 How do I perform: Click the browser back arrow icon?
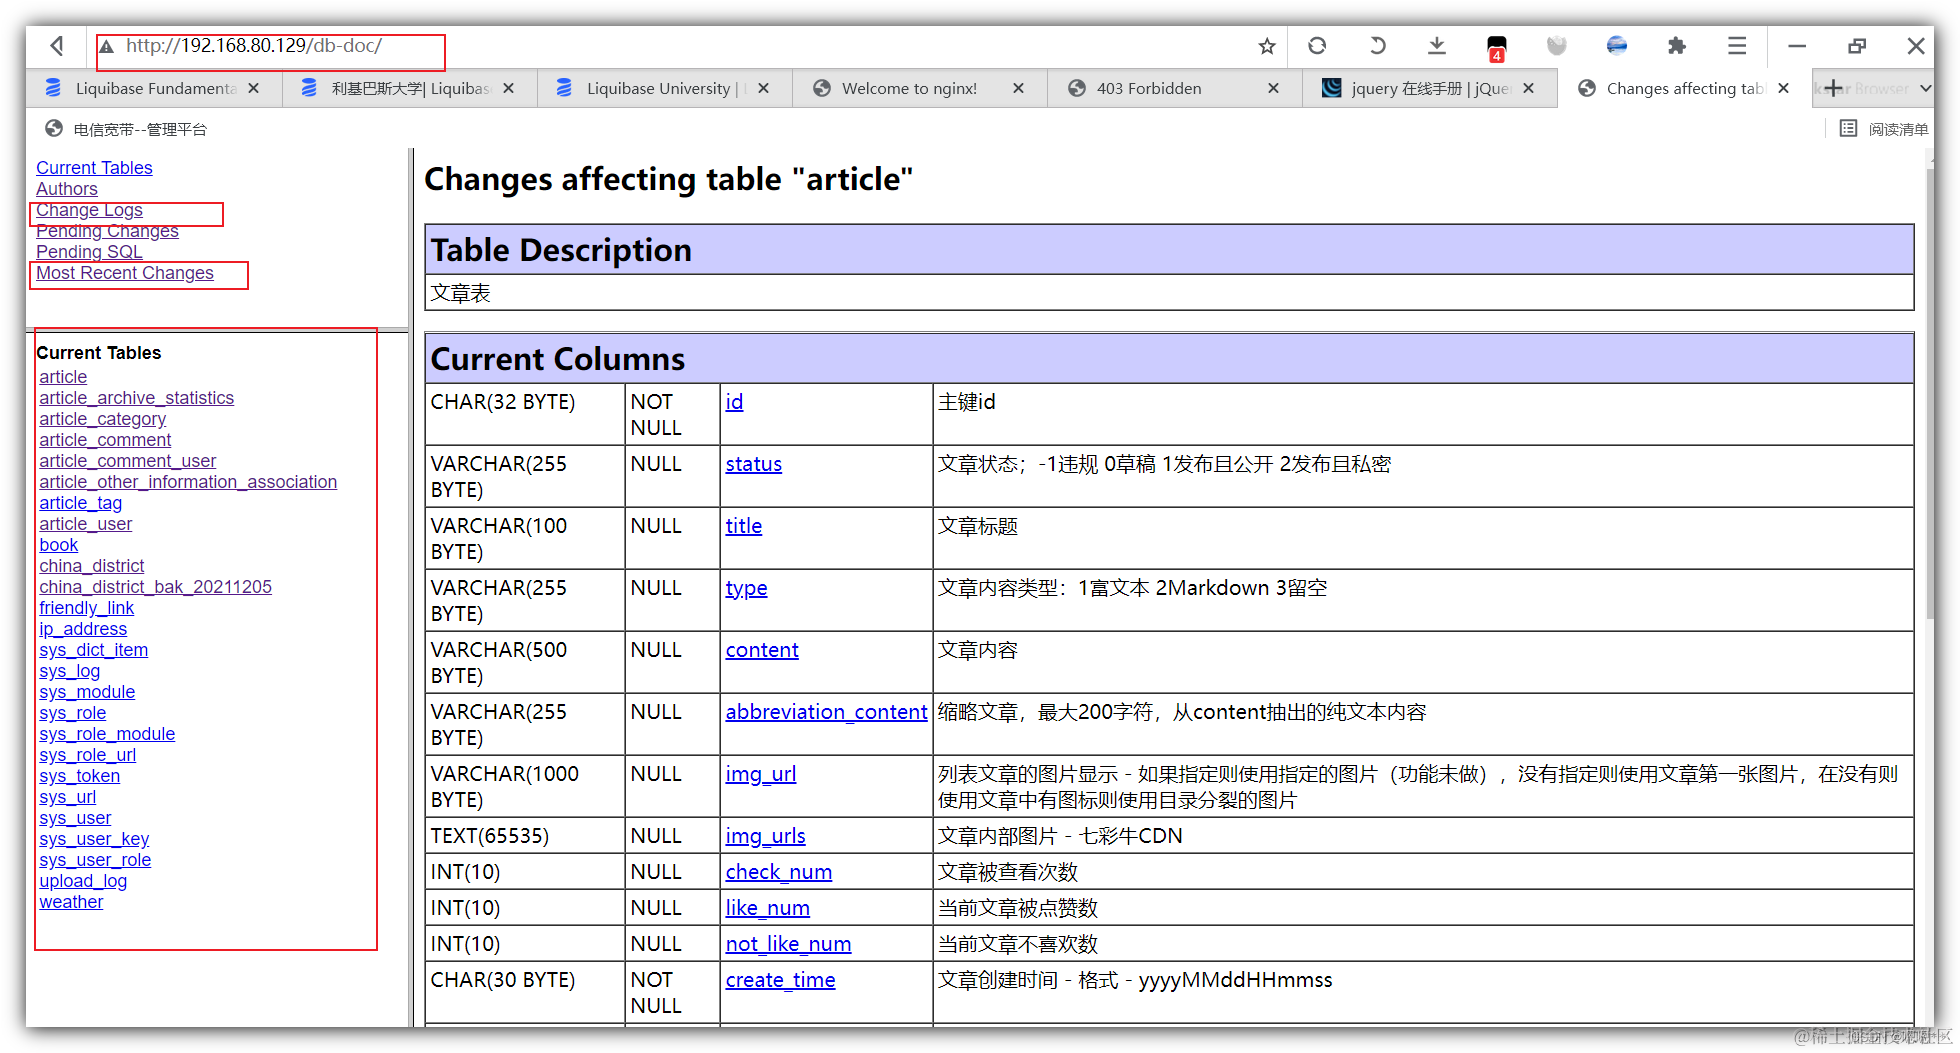pyautogui.click(x=57, y=46)
